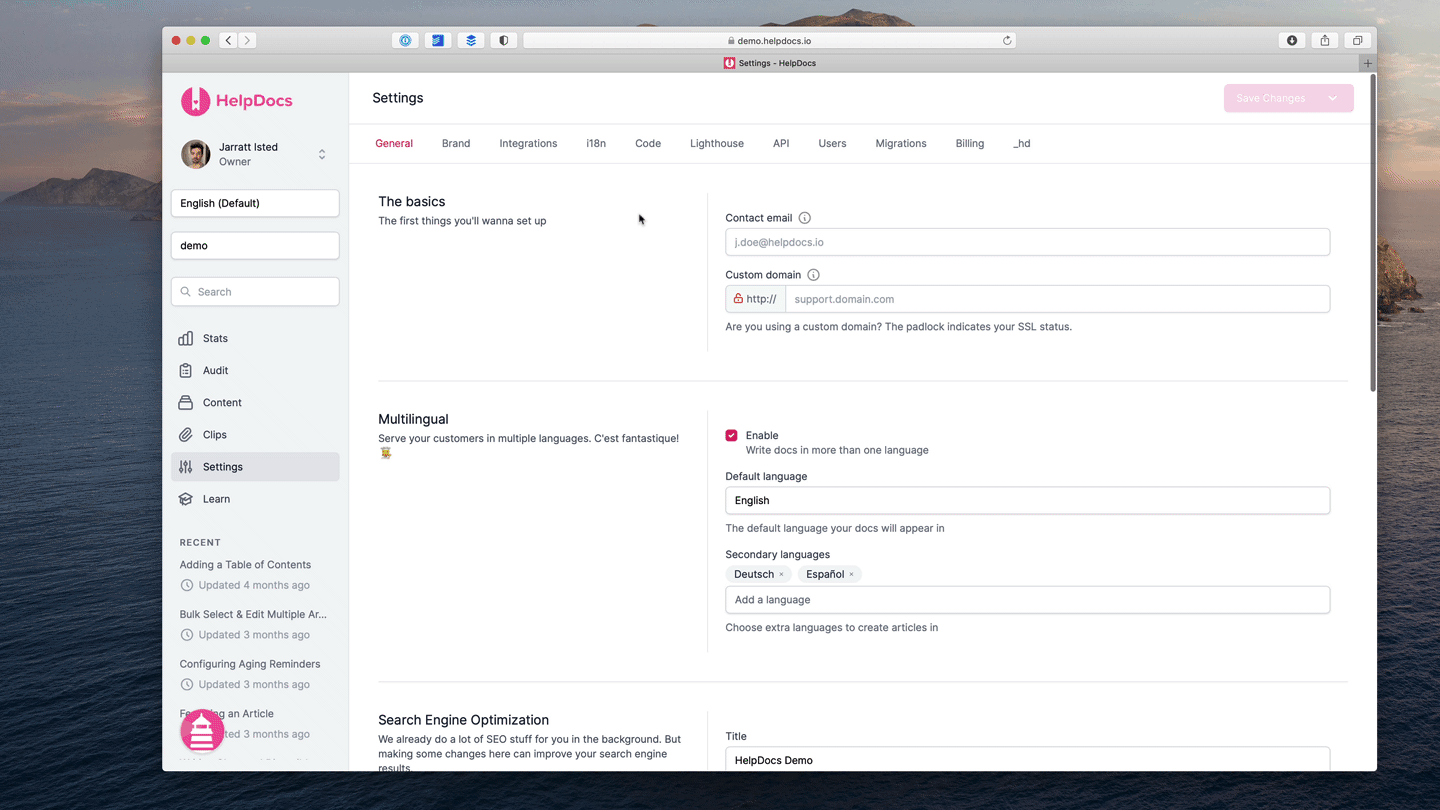Uncheck the Enable multilingual checkbox
The width and height of the screenshot is (1440, 810).
pos(731,435)
